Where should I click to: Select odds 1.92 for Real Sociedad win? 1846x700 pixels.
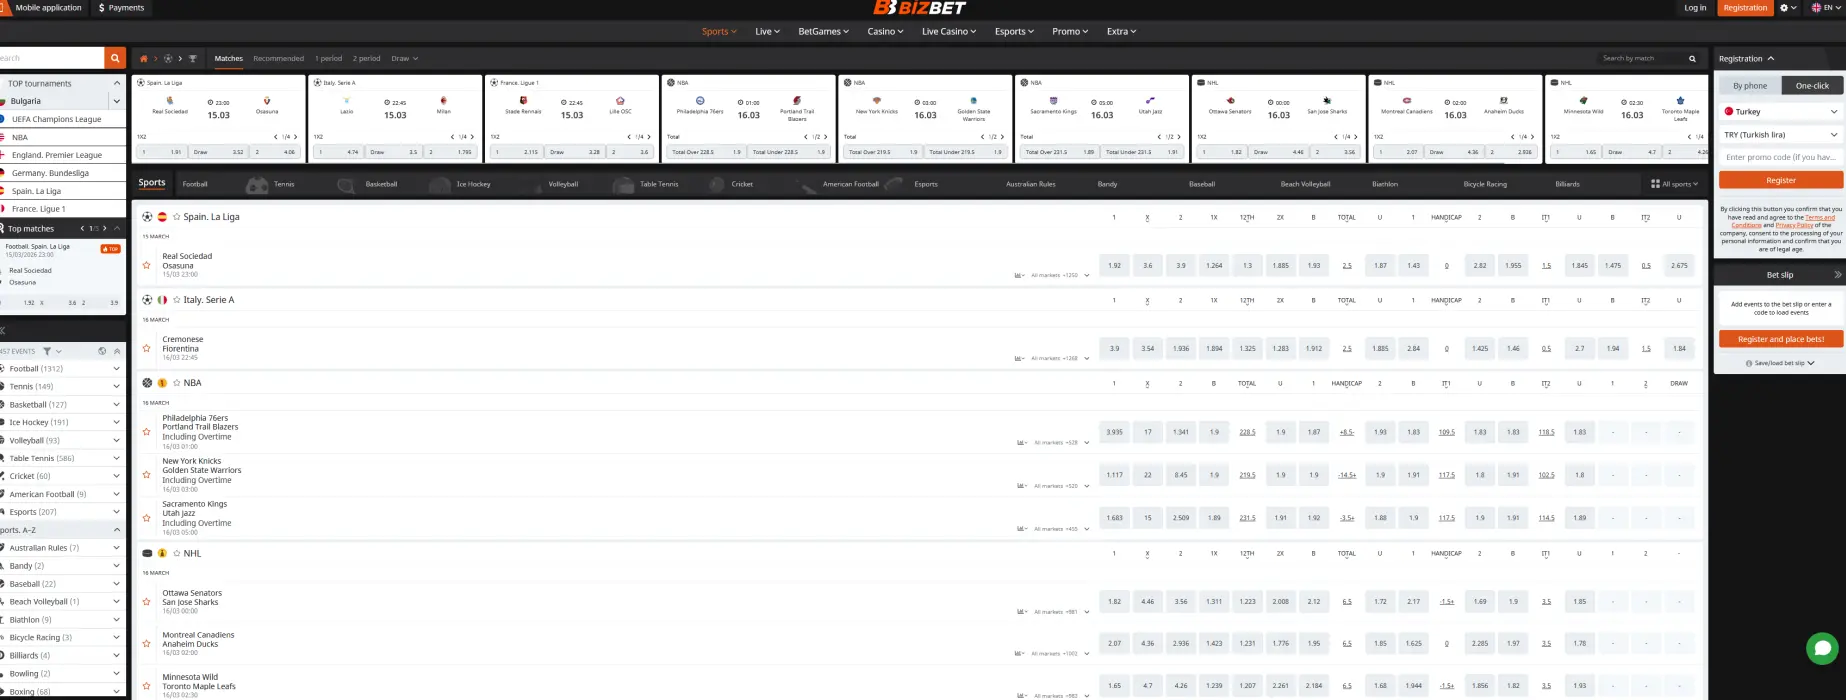pos(1114,266)
